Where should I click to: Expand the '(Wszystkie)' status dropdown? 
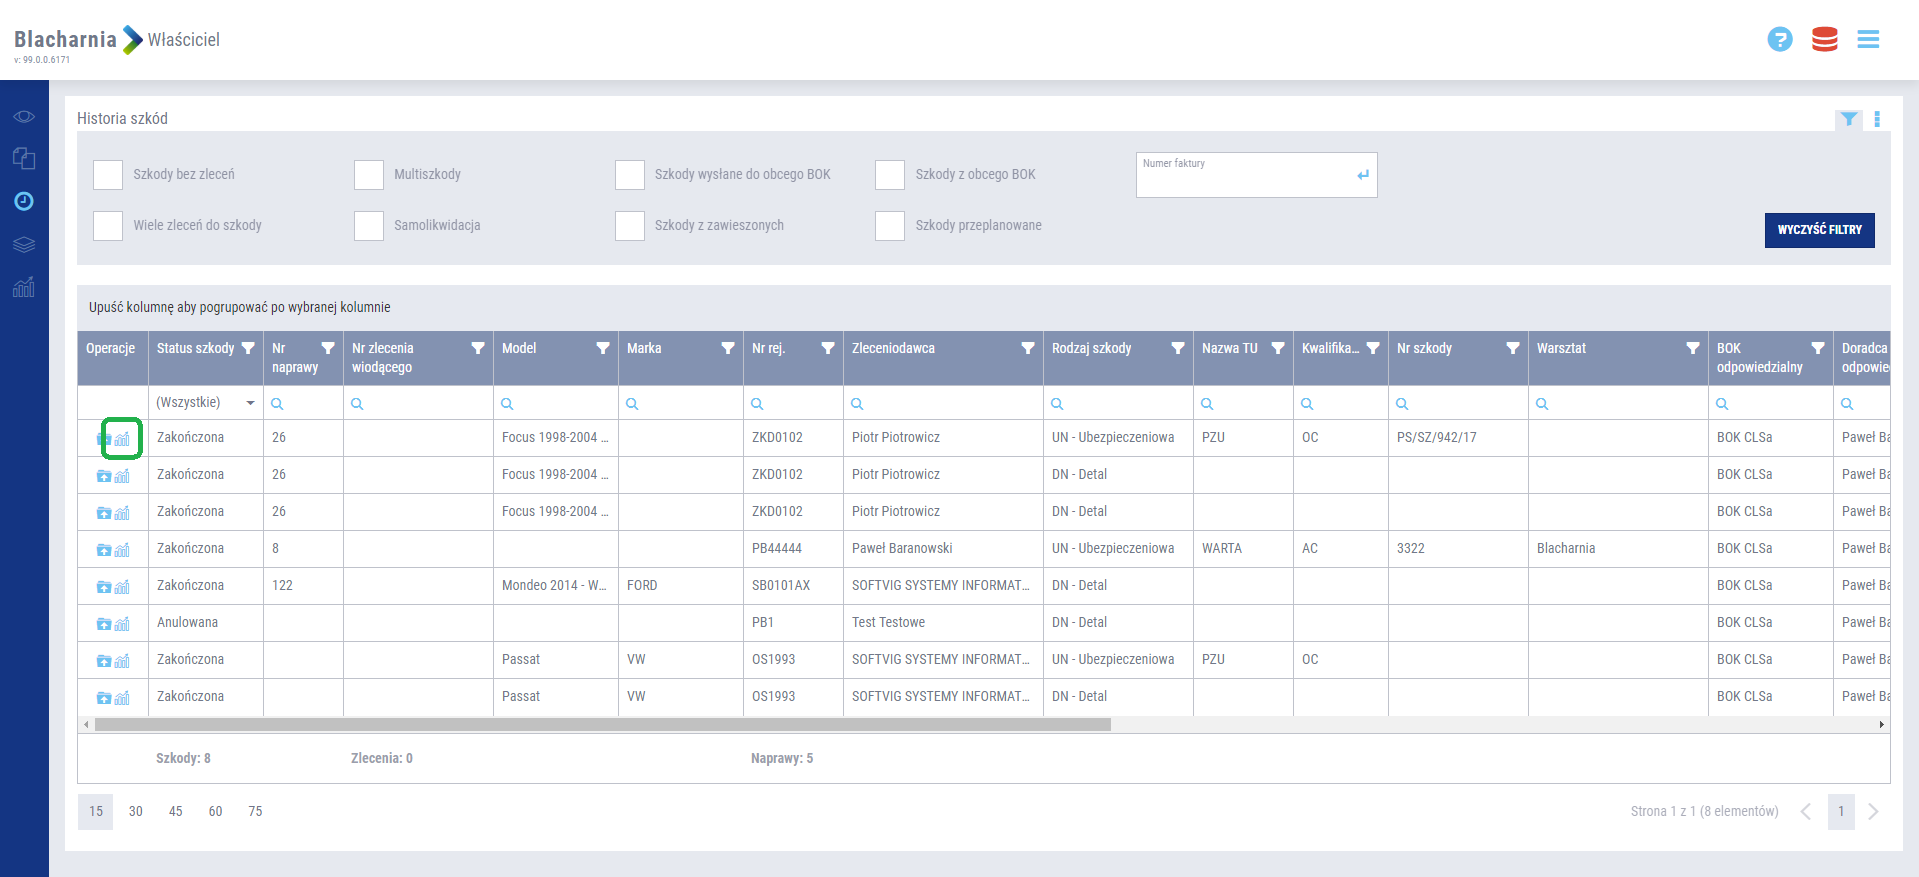pos(250,403)
